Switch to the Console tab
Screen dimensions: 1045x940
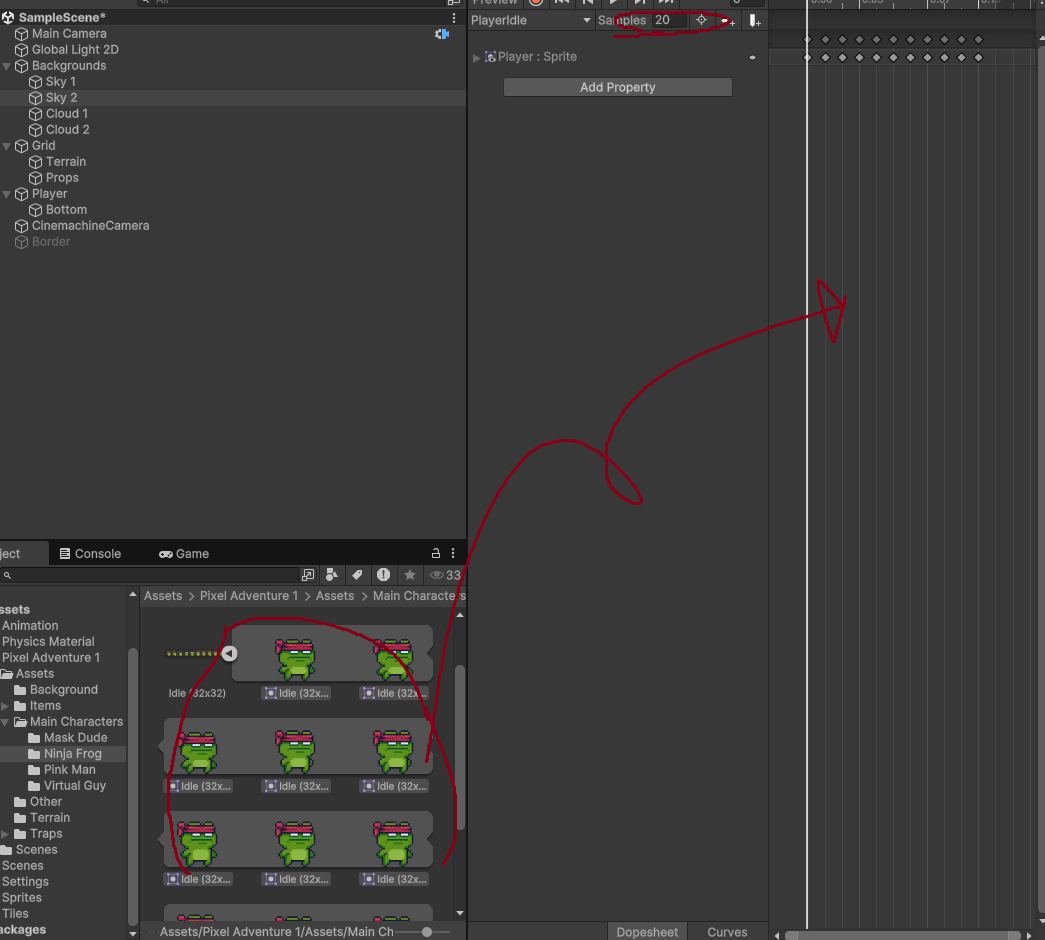[x=90, y=554]
